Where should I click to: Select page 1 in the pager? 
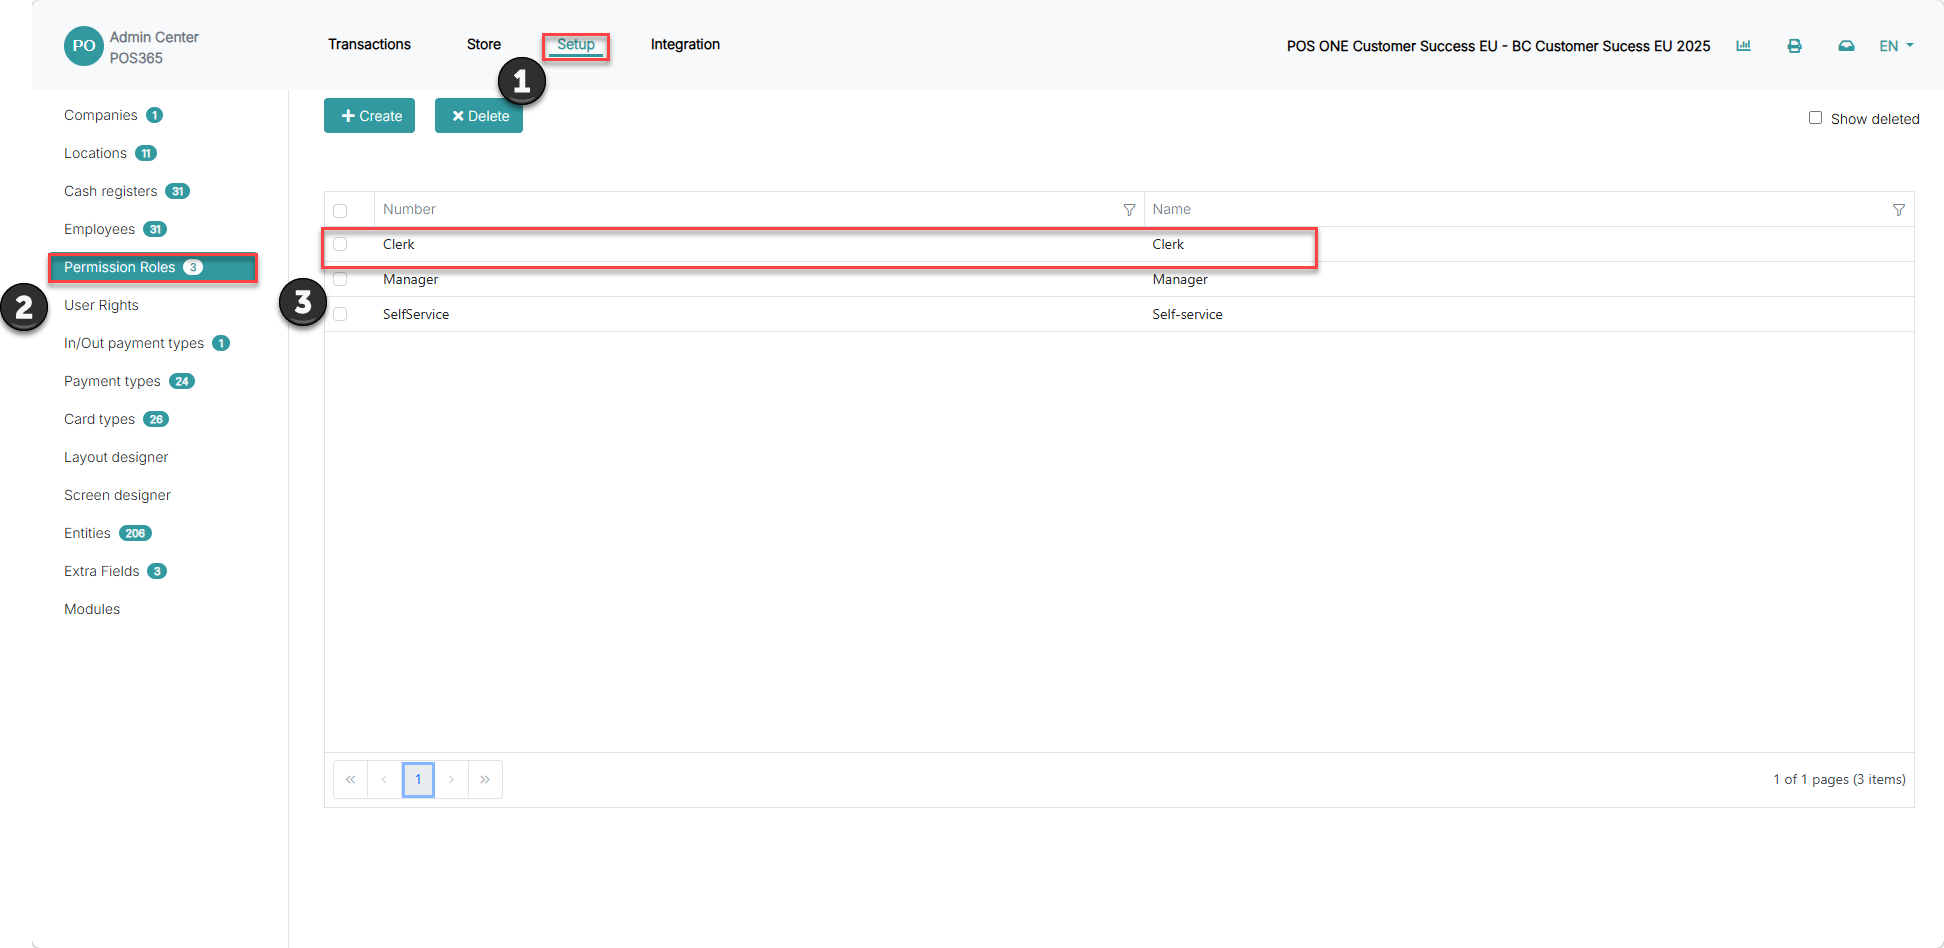pyautogui.click(x=418, y=779)
